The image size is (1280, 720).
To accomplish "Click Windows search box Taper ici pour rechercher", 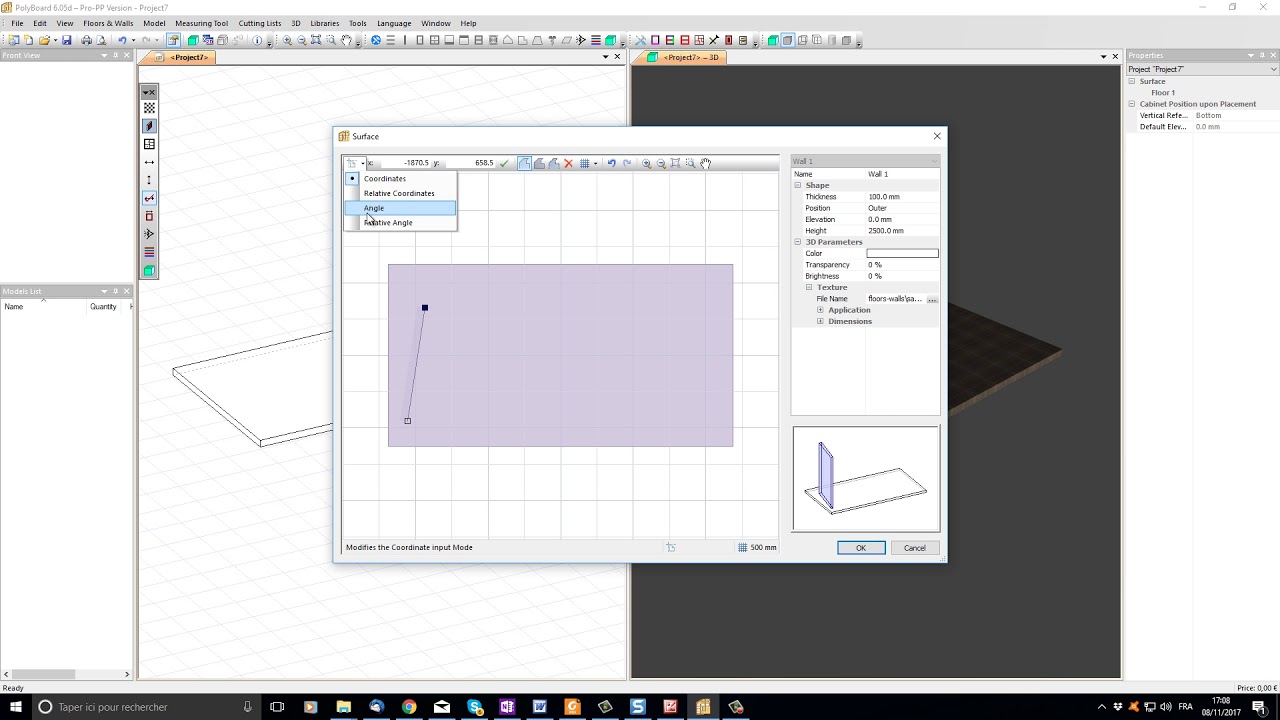I will click(145, 707).
